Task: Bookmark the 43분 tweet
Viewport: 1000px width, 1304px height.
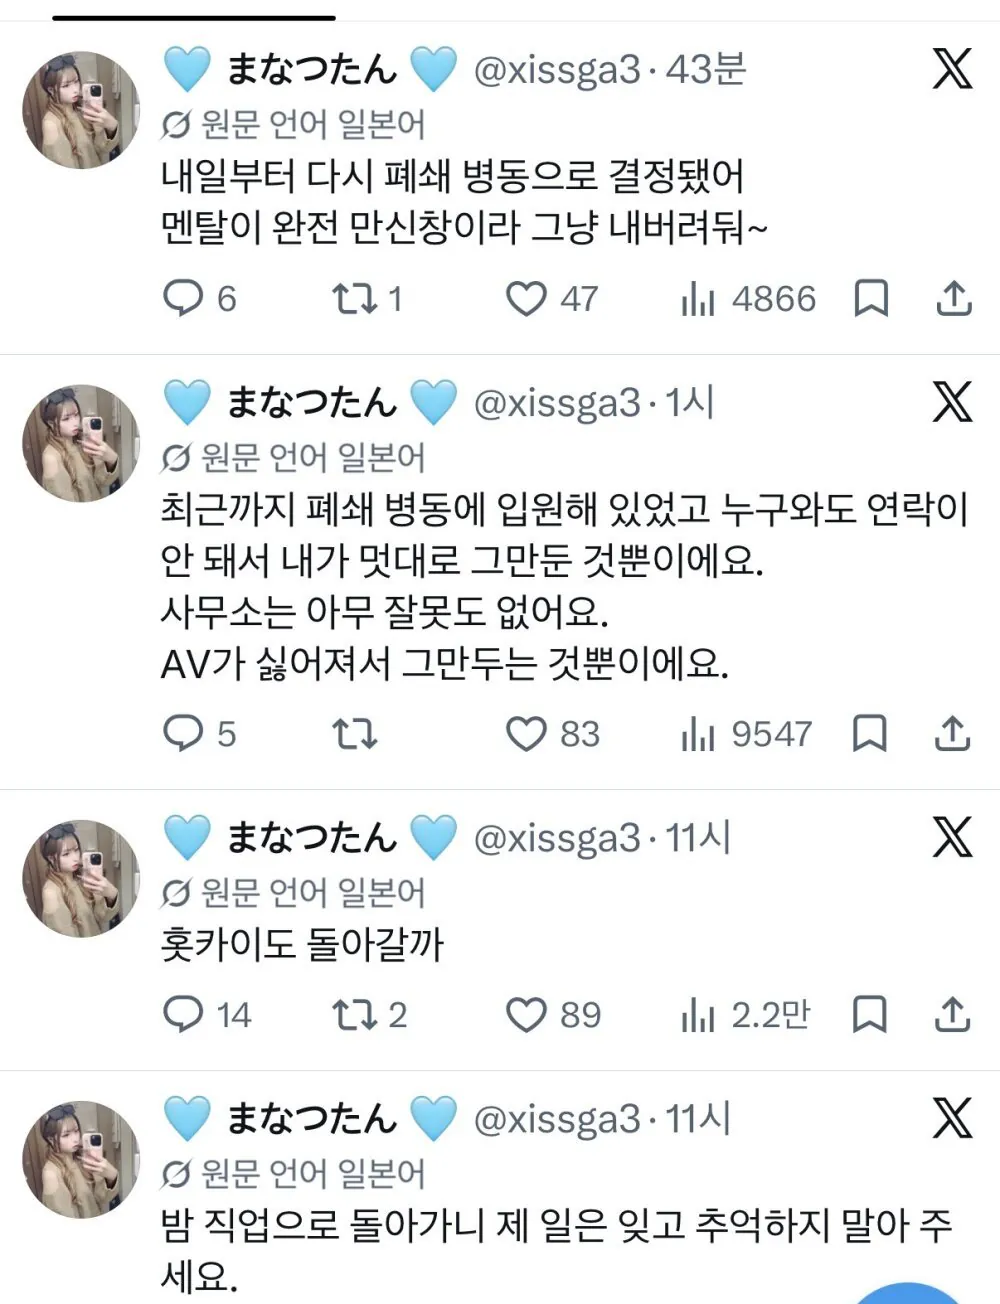Action: coord(871,298)
